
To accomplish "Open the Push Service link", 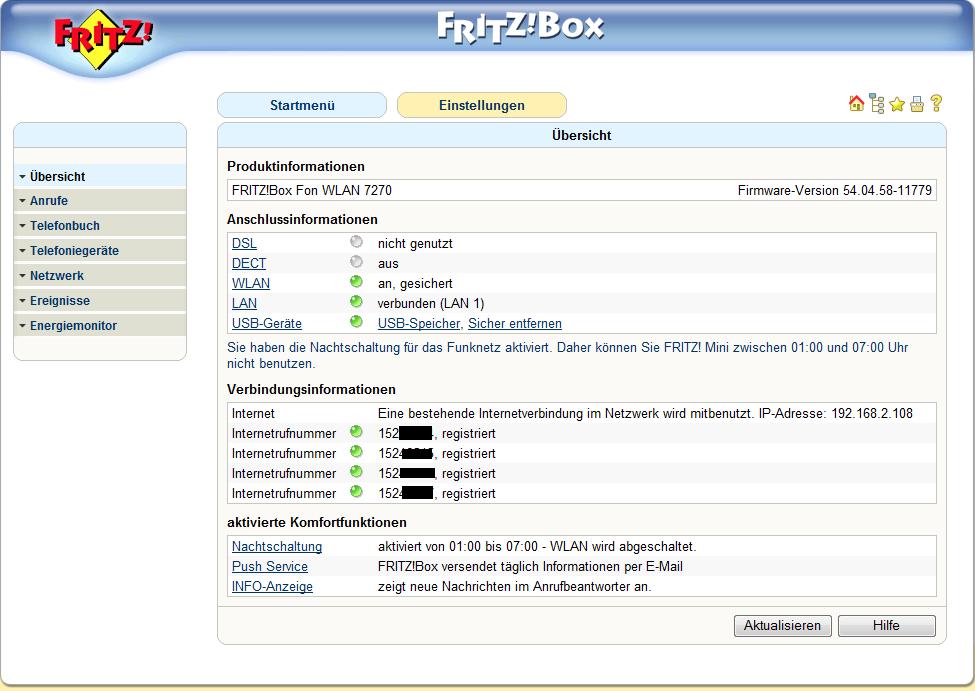I will point(270,567).
